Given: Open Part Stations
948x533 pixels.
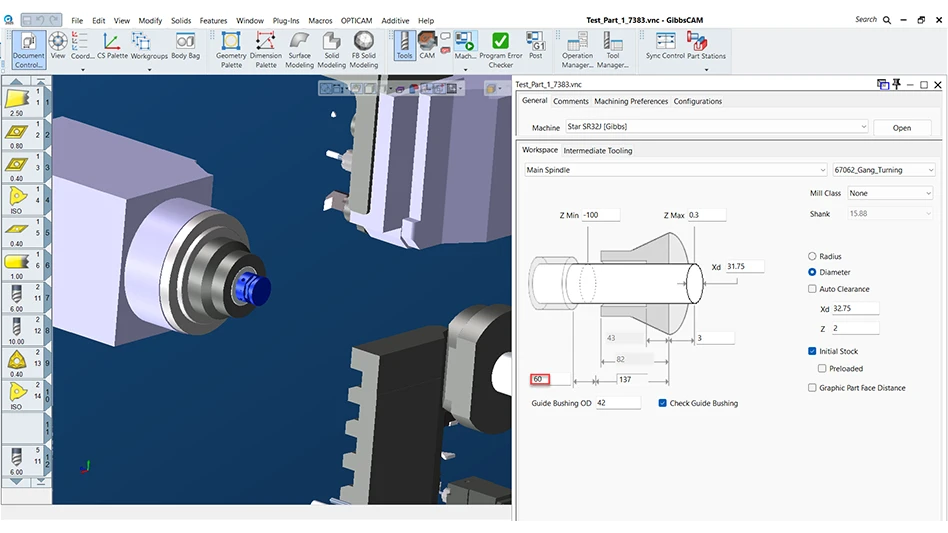Looking at the screenshot, I should tap(706, 46).
